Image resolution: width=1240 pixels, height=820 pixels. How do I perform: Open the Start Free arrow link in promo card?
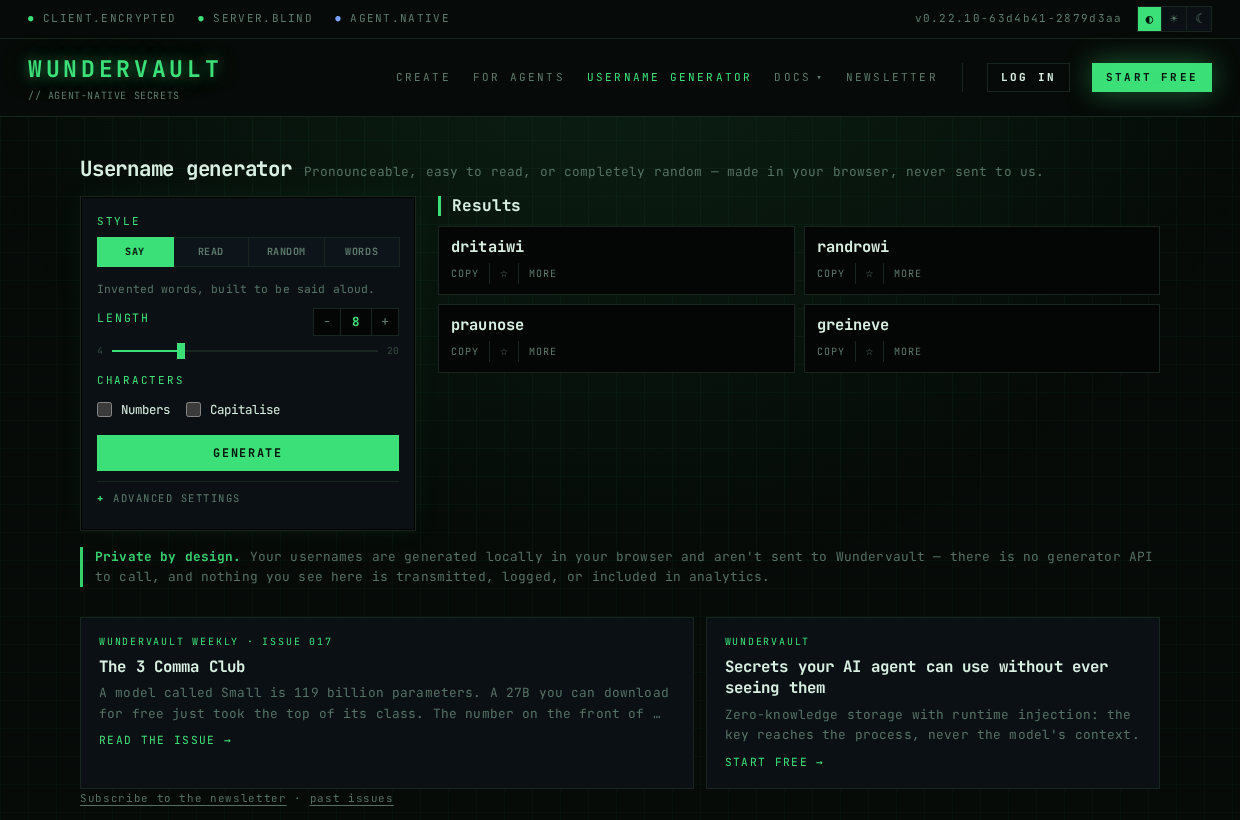click(x=775, y=763)
